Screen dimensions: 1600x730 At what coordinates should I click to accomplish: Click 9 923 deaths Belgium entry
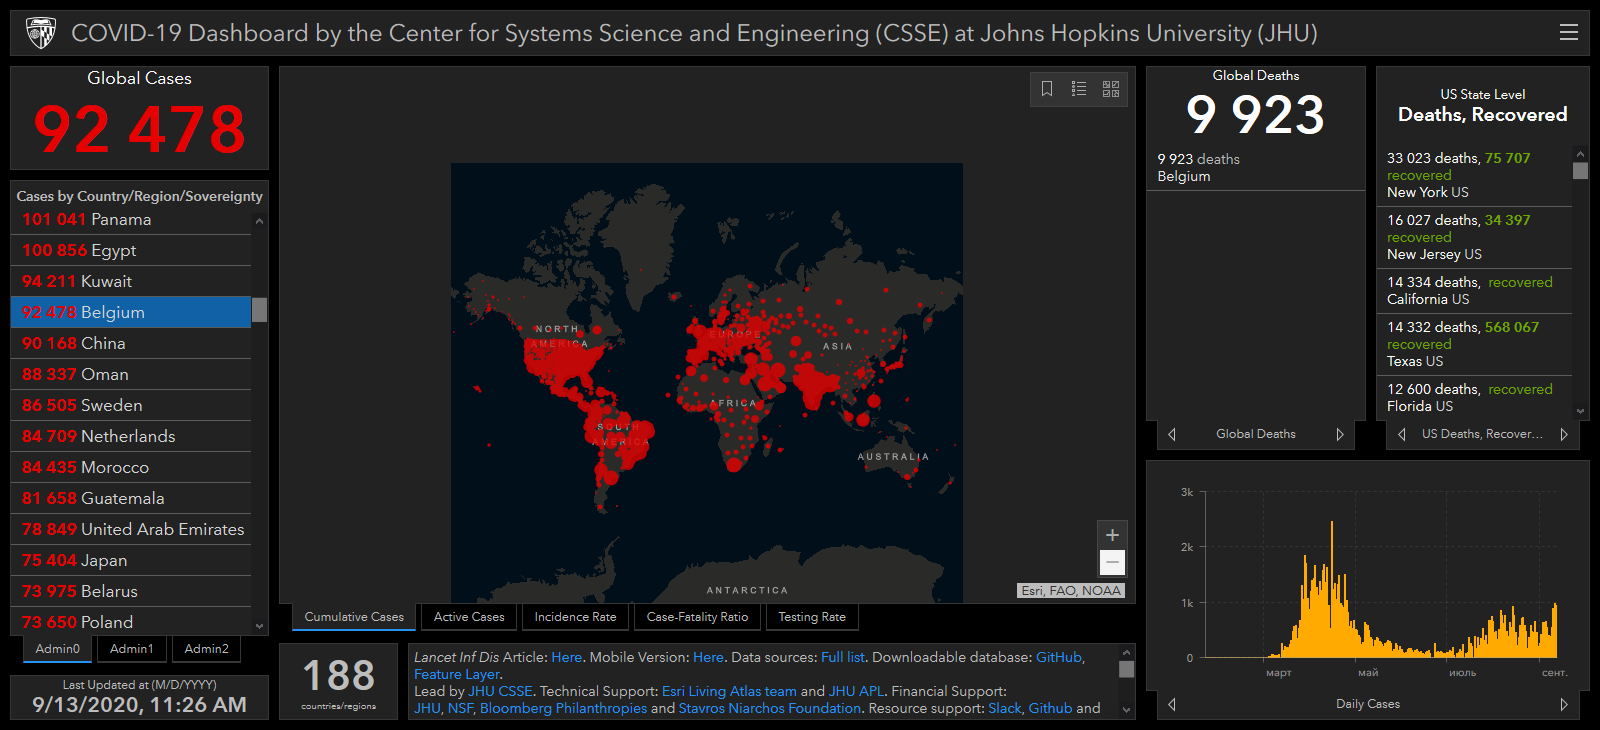coord(1255,168)
